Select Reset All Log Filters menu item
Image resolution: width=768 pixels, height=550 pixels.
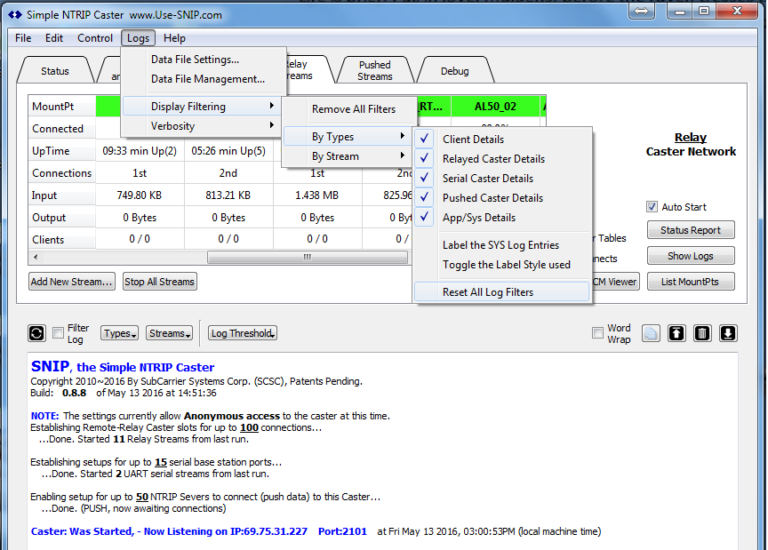point(488,292)
